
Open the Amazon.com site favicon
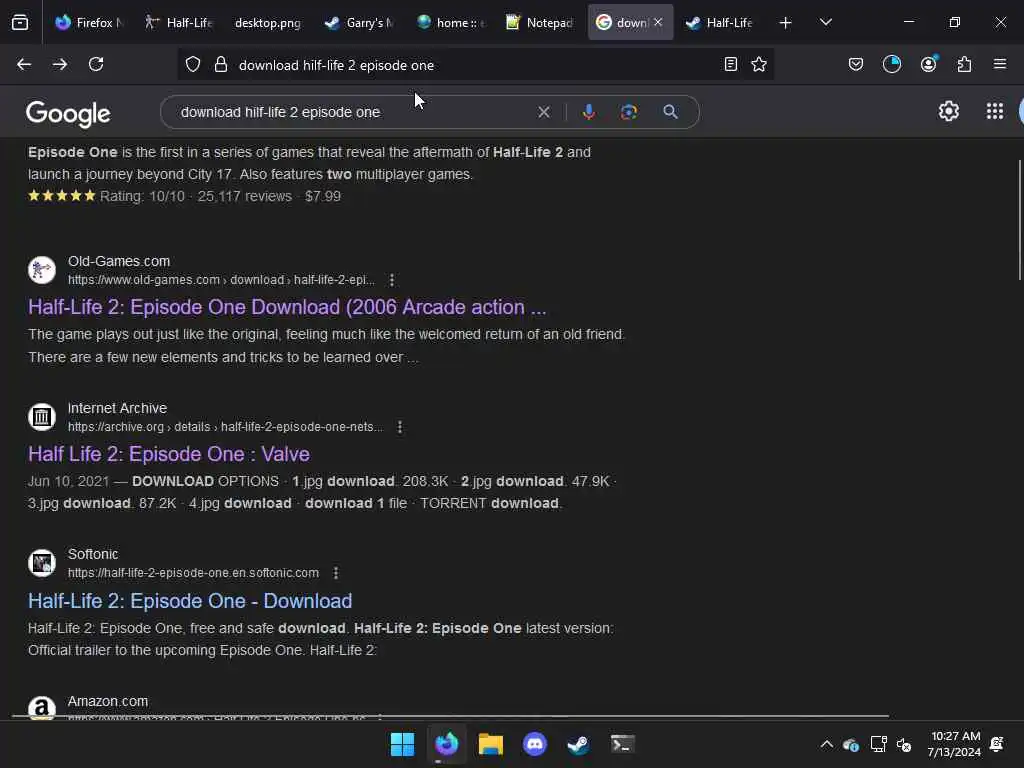coord(42,708)
